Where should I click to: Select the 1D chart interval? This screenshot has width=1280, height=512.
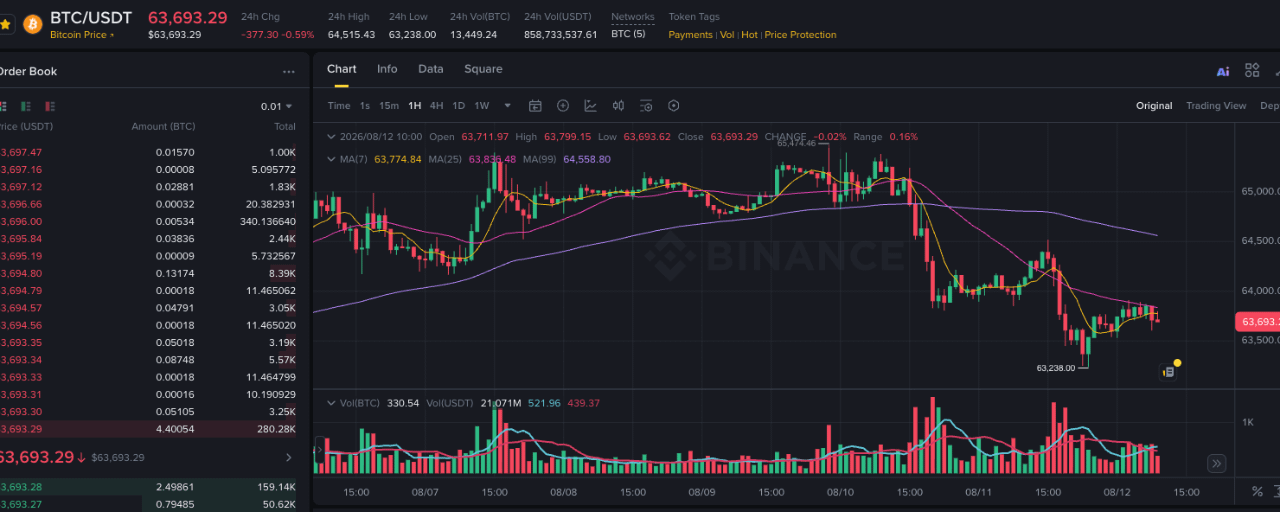pos(459,106)
